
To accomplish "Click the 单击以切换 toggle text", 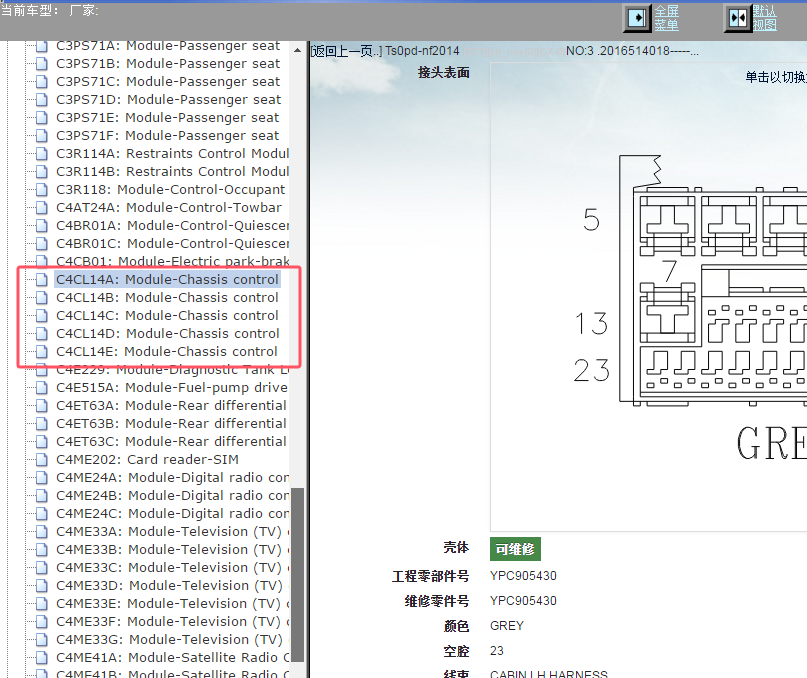I will pos(776,77).
